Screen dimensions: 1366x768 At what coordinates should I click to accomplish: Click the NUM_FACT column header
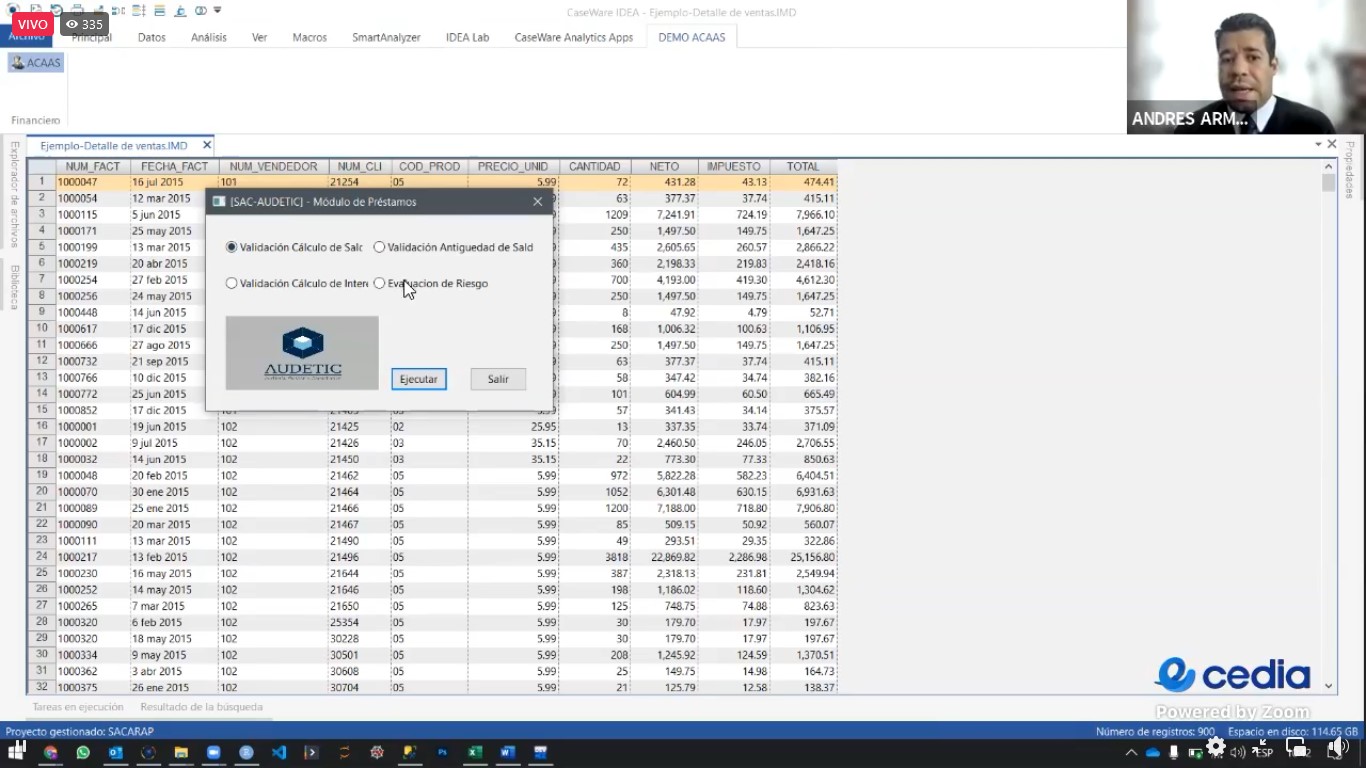[93, 167]
